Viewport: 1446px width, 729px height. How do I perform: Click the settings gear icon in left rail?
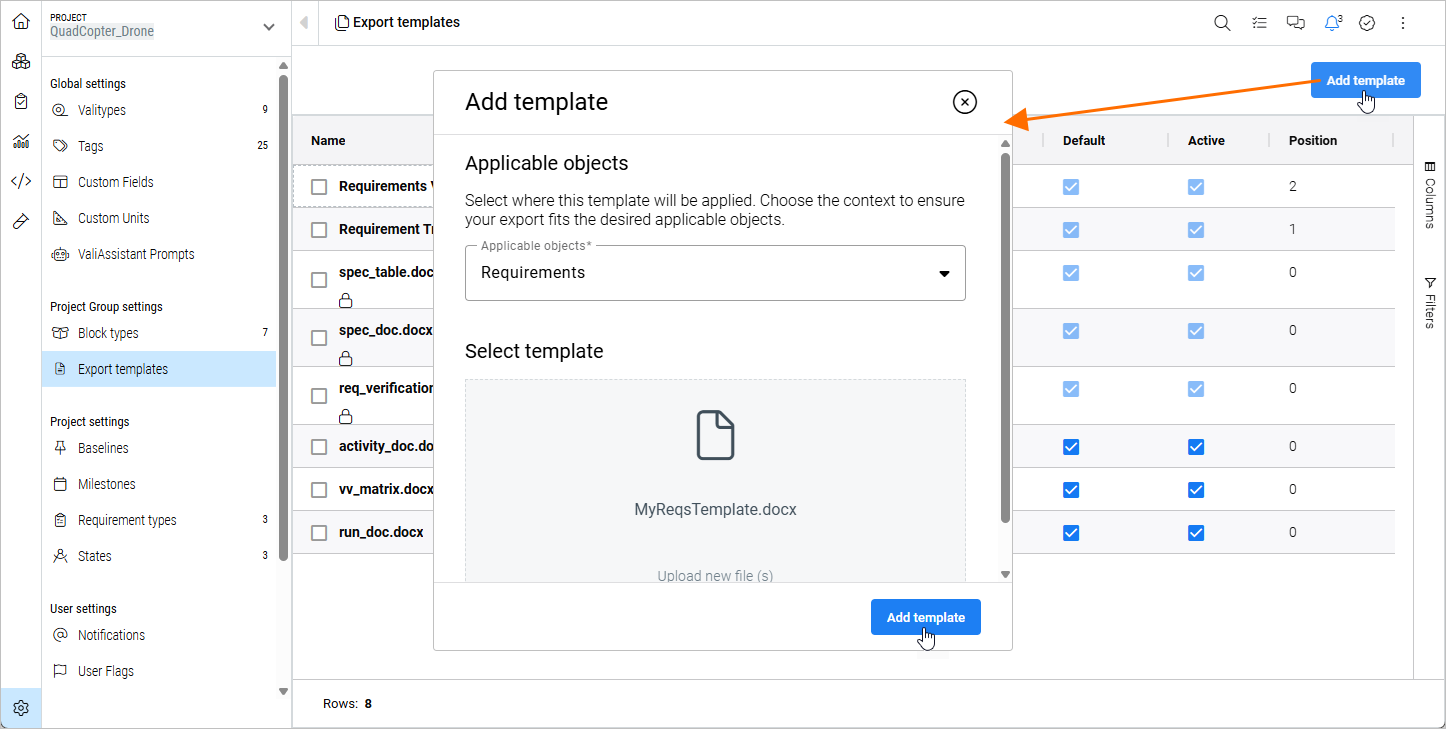[20, 708]
